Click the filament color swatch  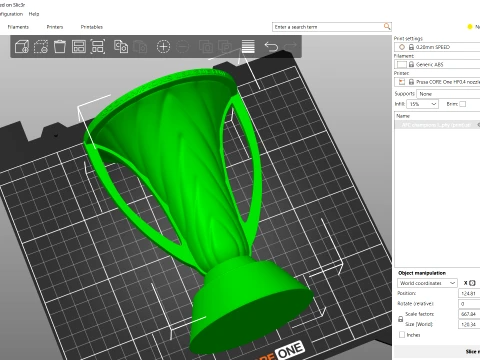pos(402,64)
